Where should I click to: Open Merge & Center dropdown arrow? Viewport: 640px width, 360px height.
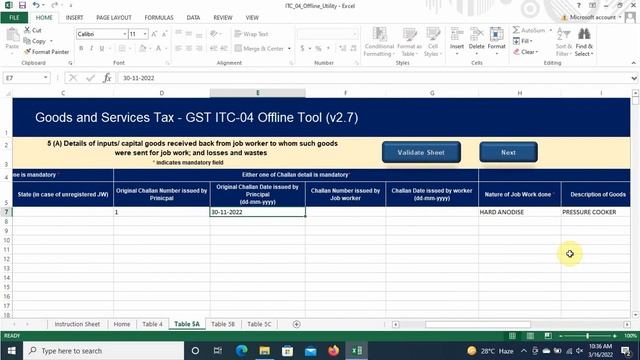(x=289, y=49)
